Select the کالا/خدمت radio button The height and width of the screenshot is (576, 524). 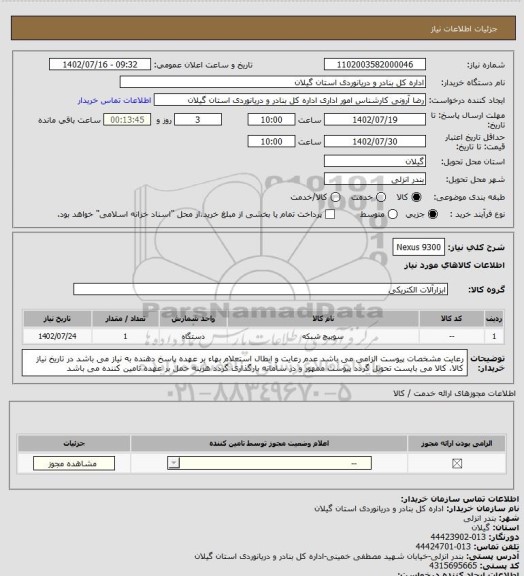click(x=335, y=197)
